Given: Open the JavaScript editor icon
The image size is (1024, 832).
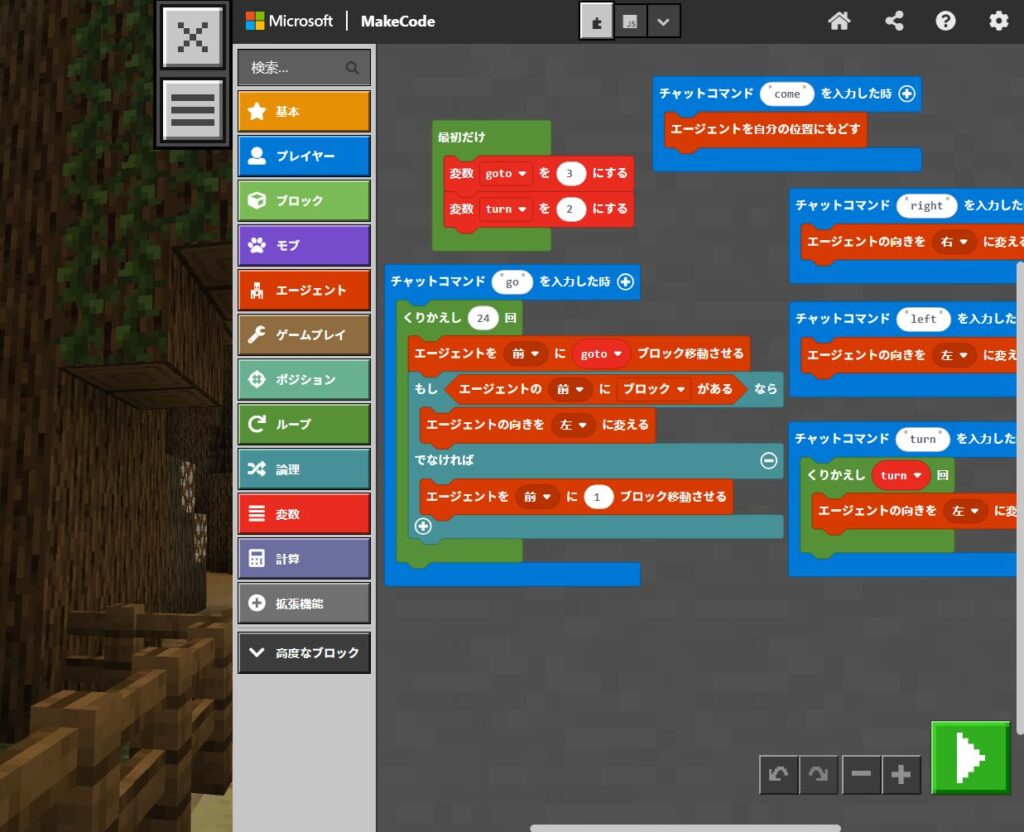Looking at the screenshot, I should [631, 19].
